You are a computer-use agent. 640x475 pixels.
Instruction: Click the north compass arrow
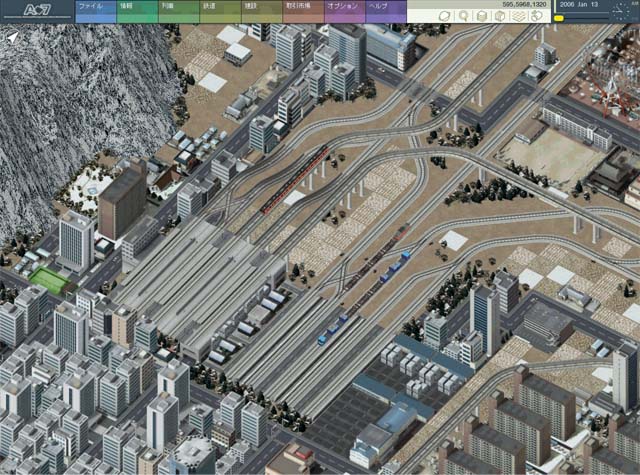click(x=13, y=38)
